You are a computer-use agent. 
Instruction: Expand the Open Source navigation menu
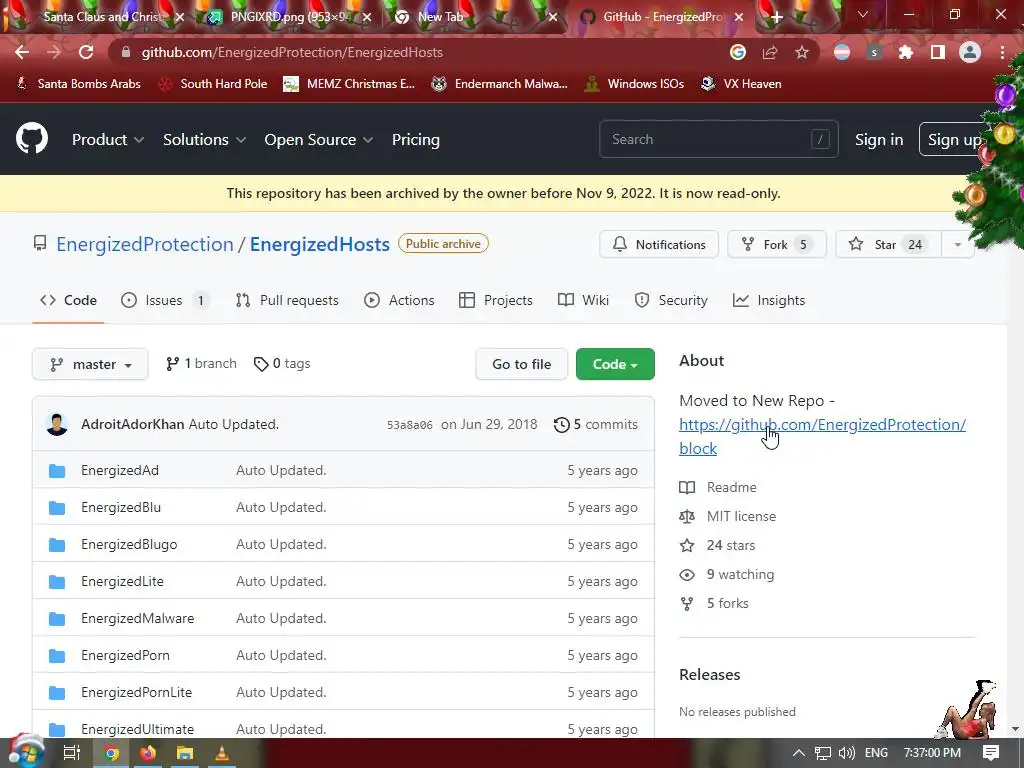[319, 140]
